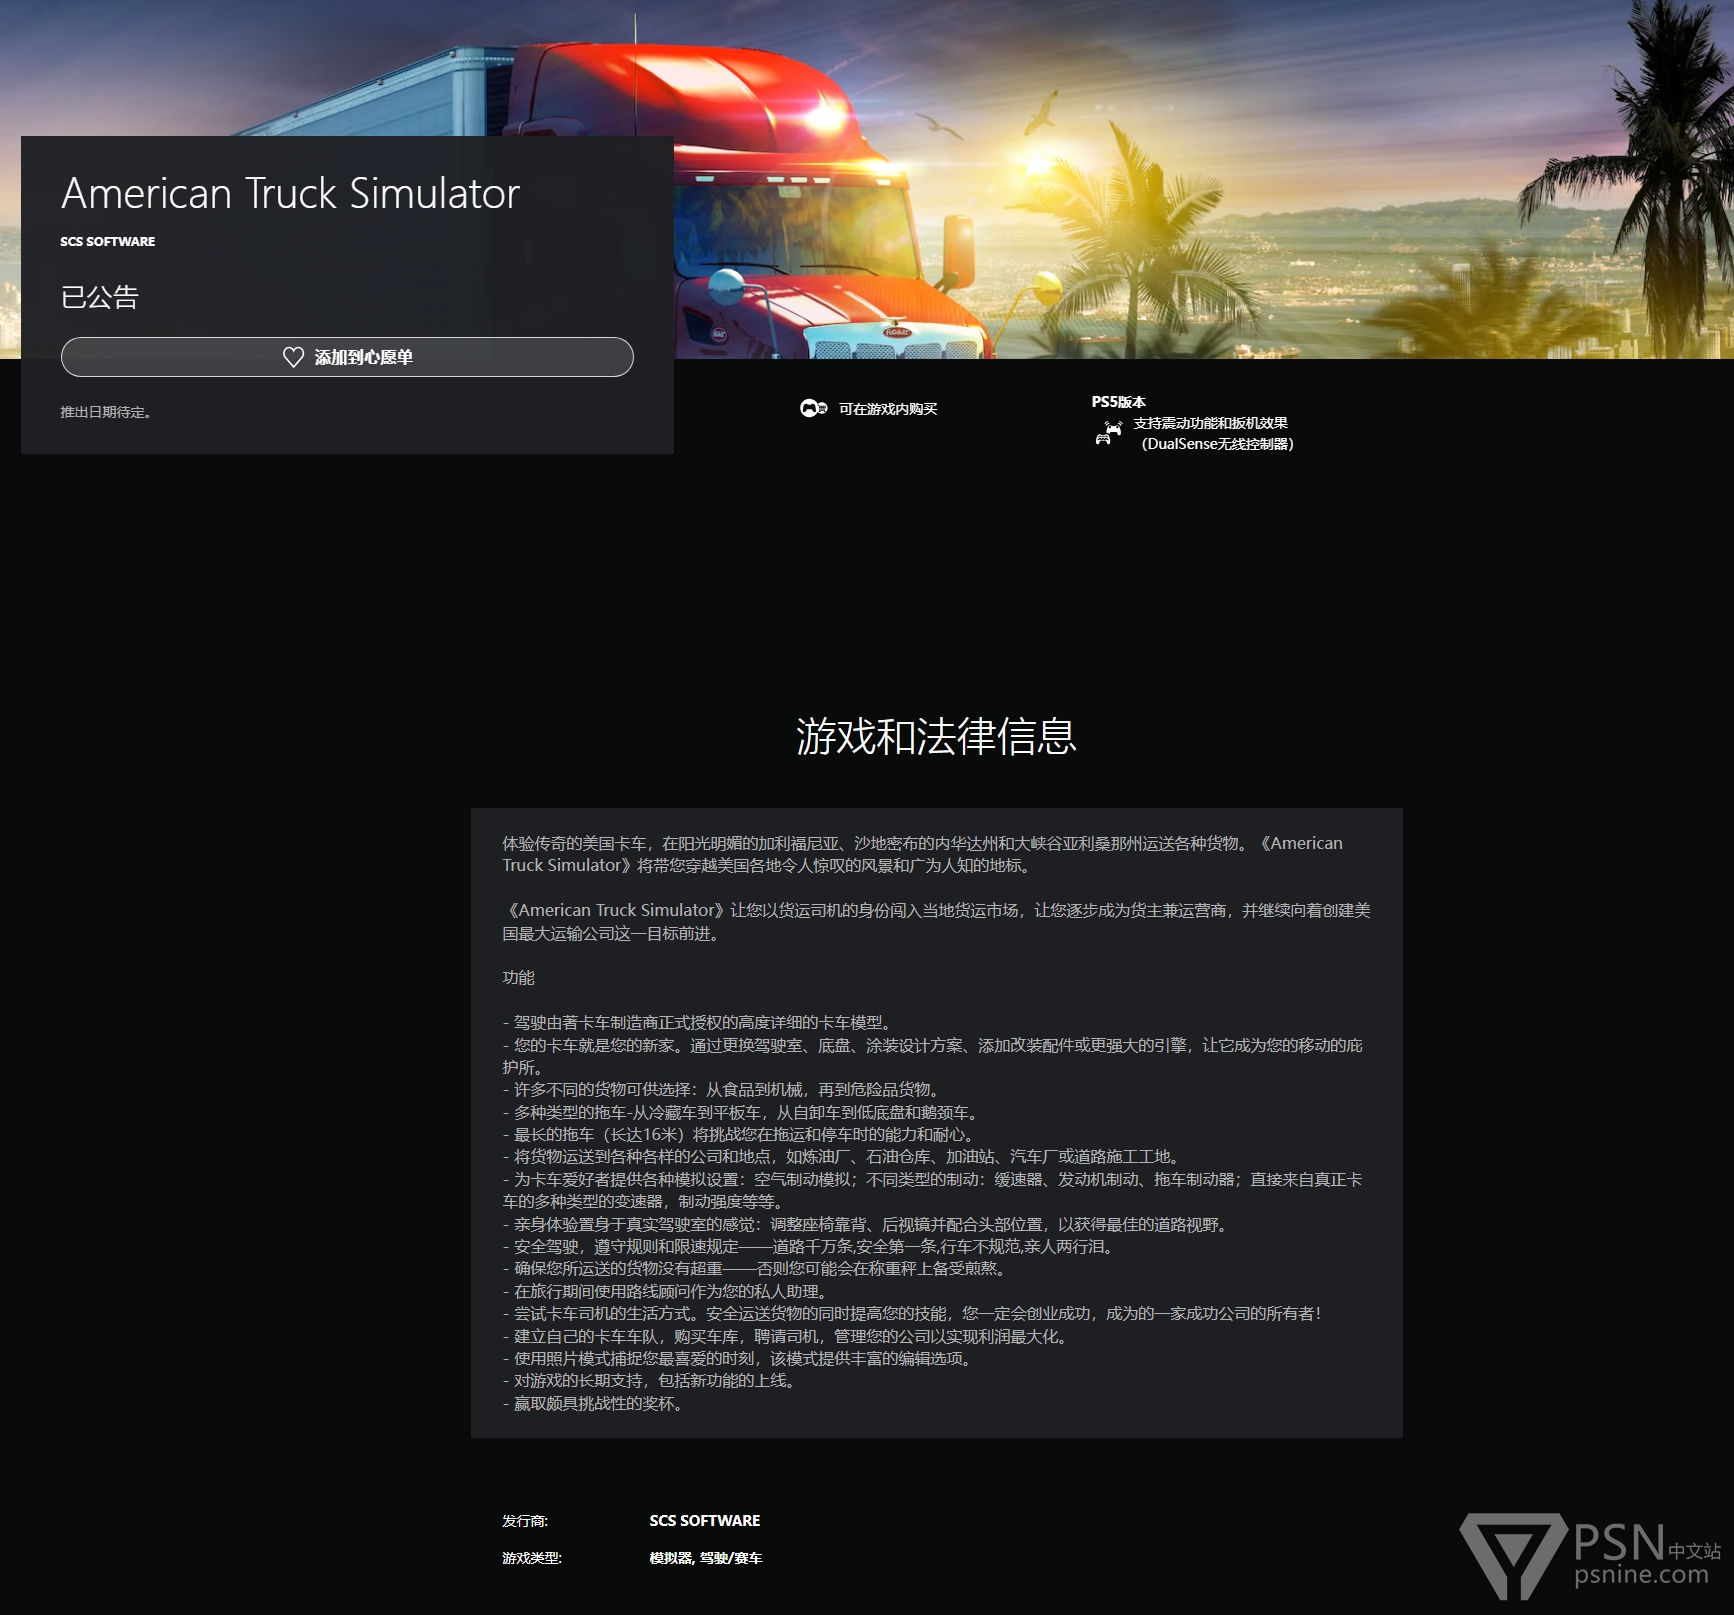Click the 发行商 label

[525, 1520]
